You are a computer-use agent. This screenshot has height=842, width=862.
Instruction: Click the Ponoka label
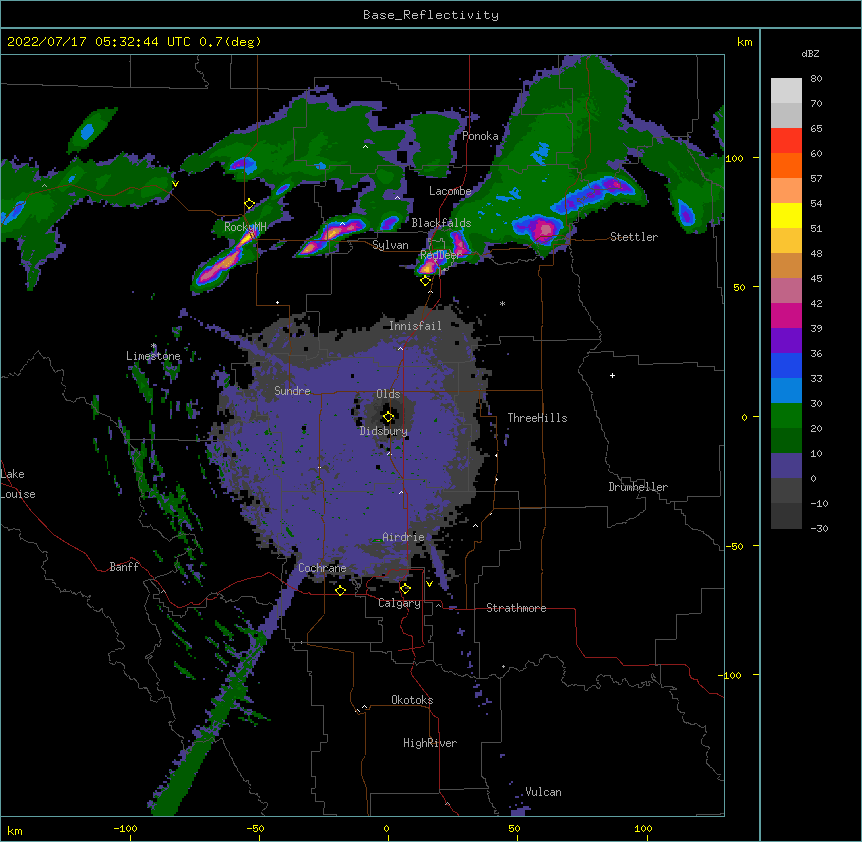pyautogui.click(x=480, y=136)
